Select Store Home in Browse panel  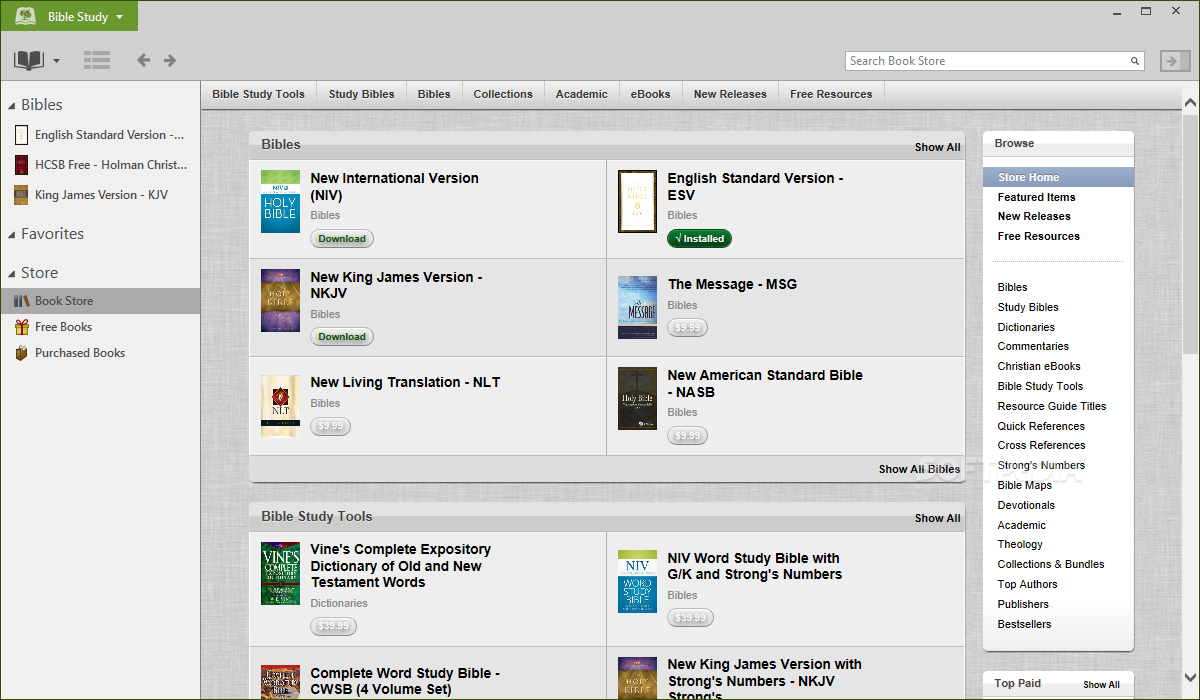1059,177
